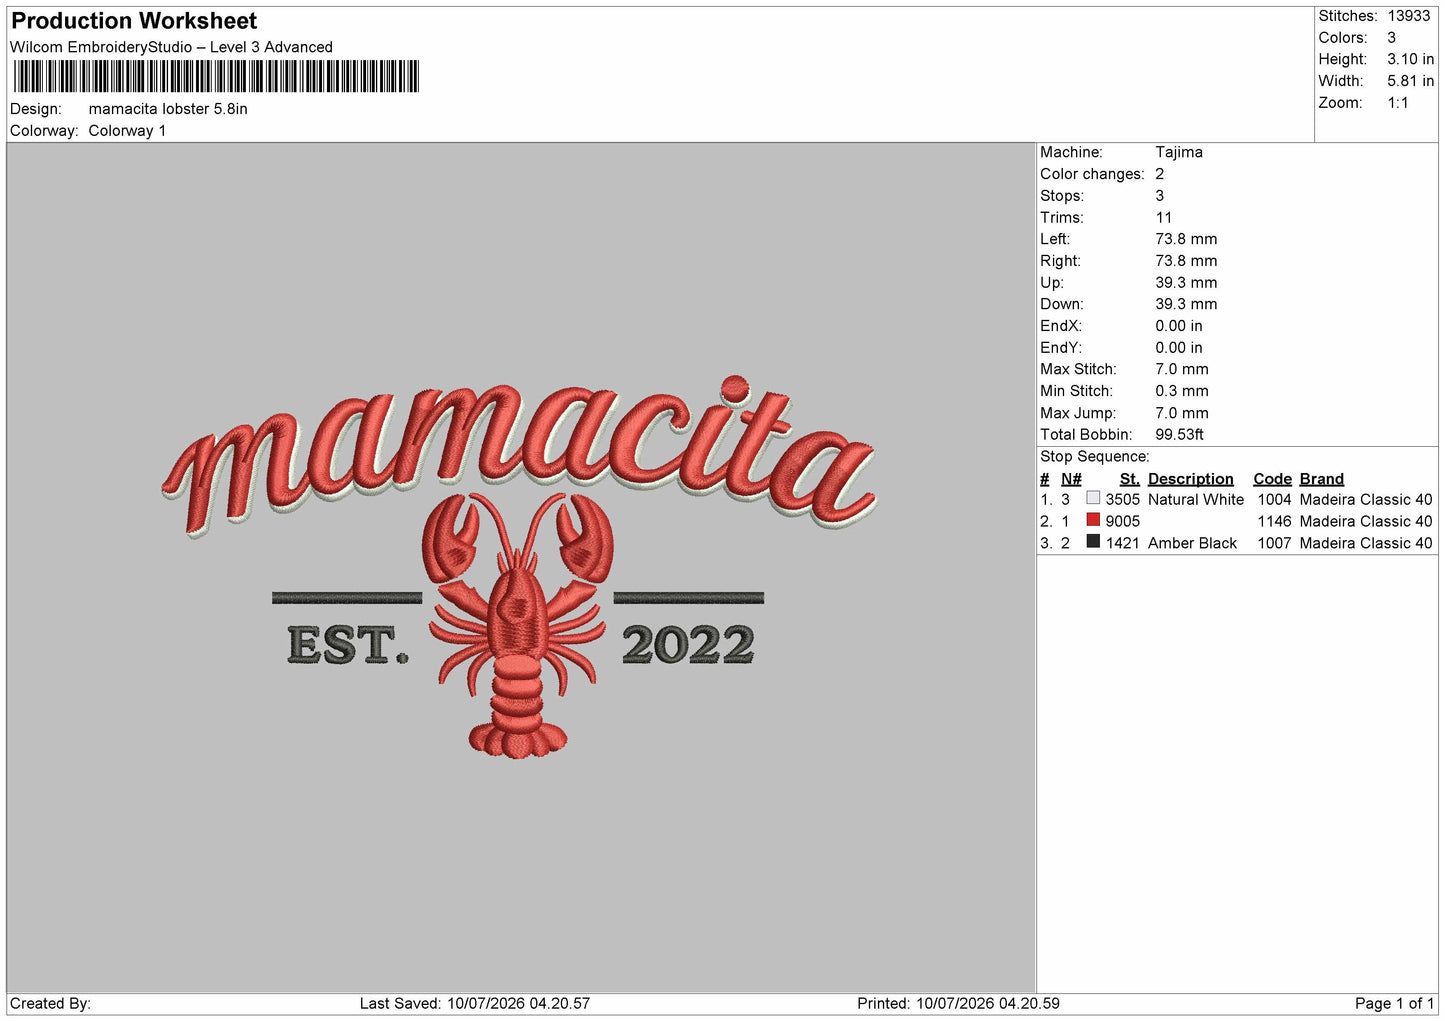Click the 'Created By:' label
Image resolution: width=1445 pixels, height=1021 pixels.
click(50, 1004)
